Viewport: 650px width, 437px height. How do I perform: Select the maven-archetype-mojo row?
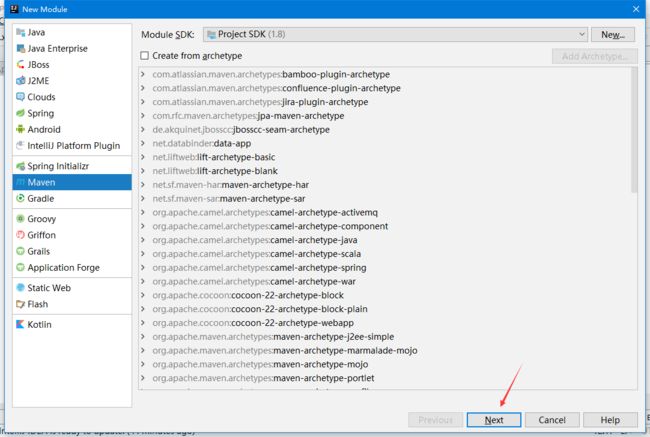(x=385, y=364)
